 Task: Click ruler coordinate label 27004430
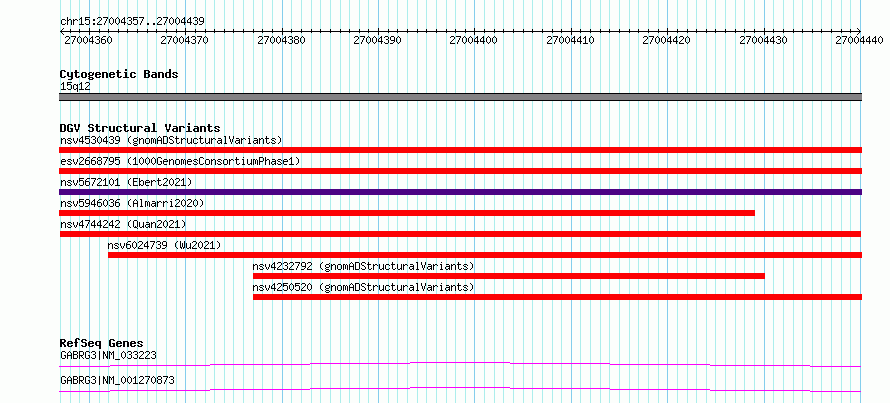(x=763, y=40)
